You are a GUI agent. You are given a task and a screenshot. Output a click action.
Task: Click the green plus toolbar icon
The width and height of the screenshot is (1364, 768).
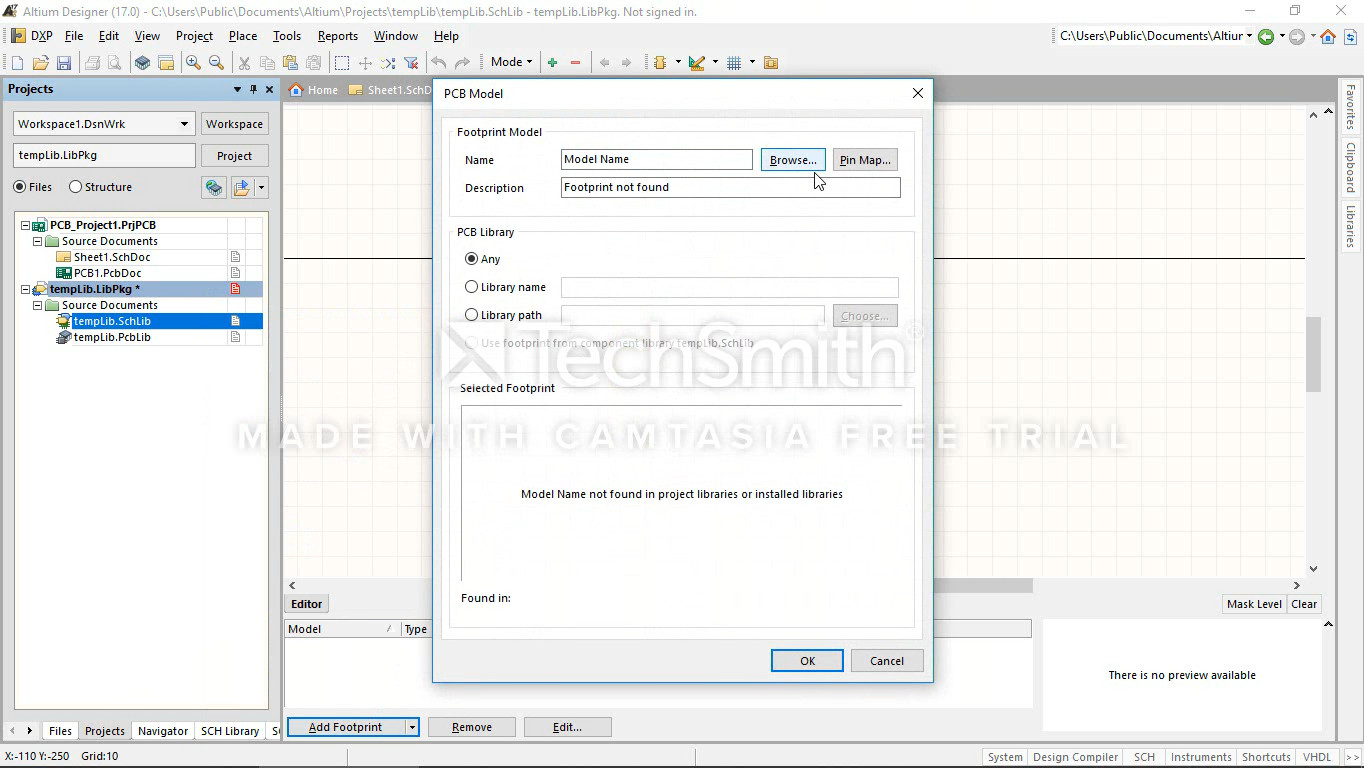tap(552, 63)
